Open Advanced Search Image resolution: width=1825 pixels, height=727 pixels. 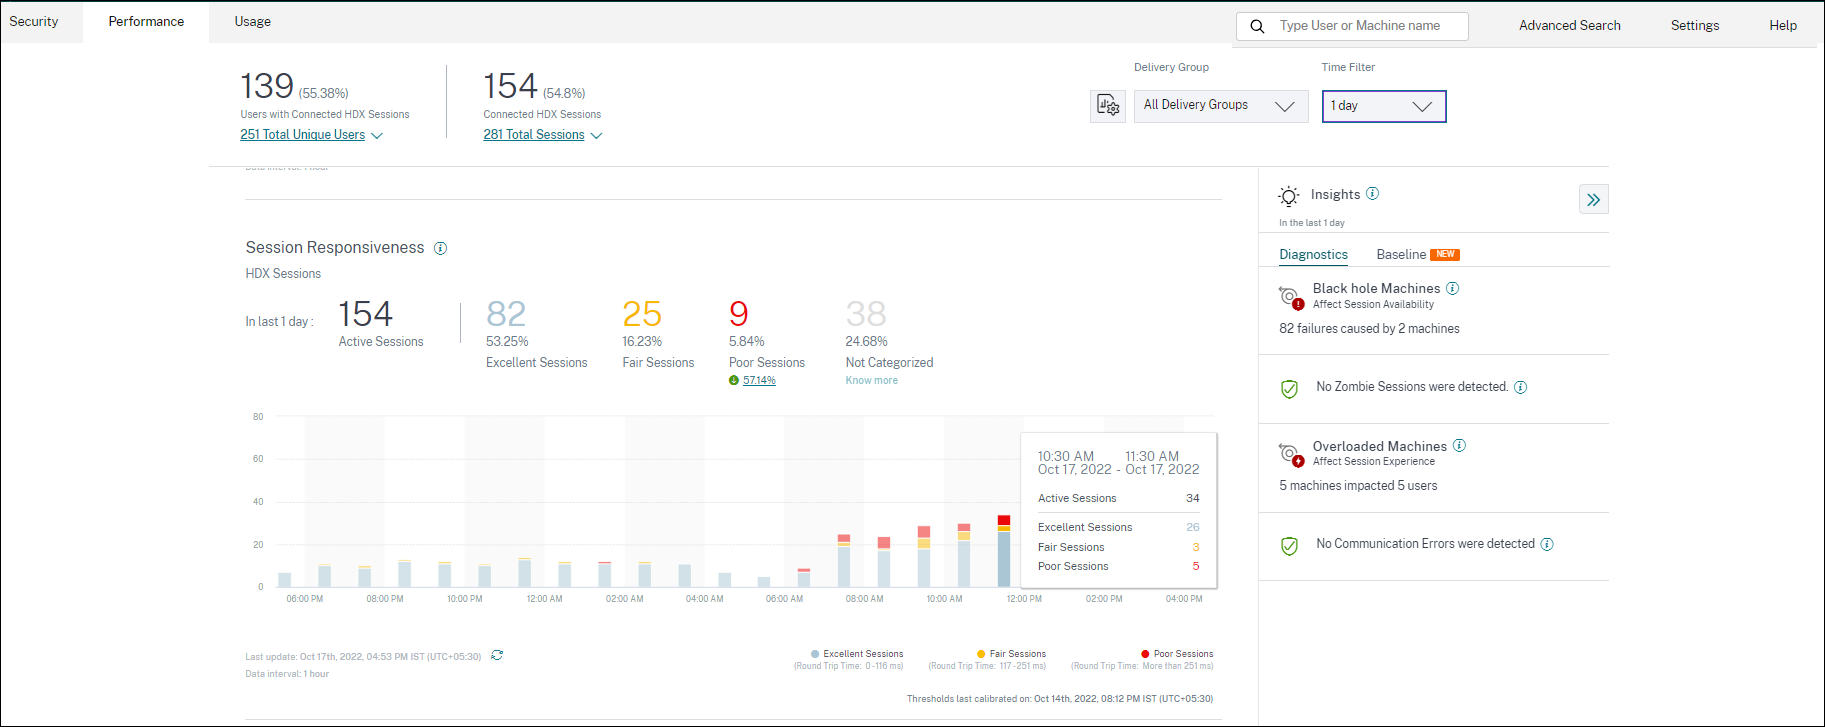(1569, 26)
